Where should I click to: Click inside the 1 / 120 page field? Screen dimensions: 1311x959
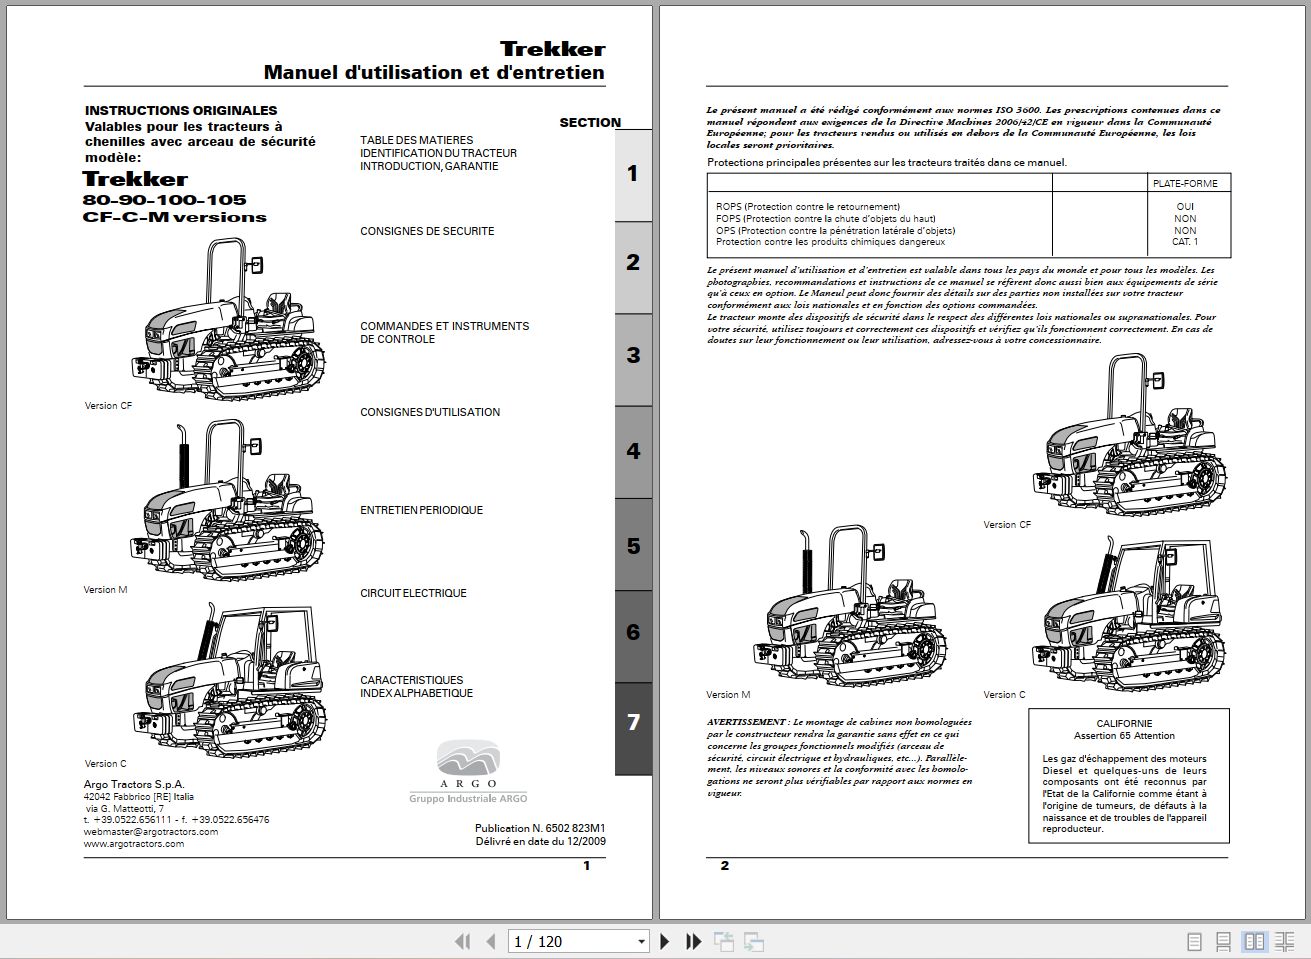[560, 941]
